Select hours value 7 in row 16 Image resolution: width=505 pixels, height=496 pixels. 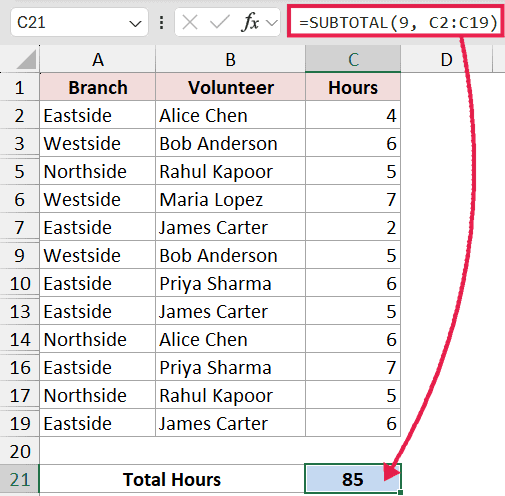point(353,368)
